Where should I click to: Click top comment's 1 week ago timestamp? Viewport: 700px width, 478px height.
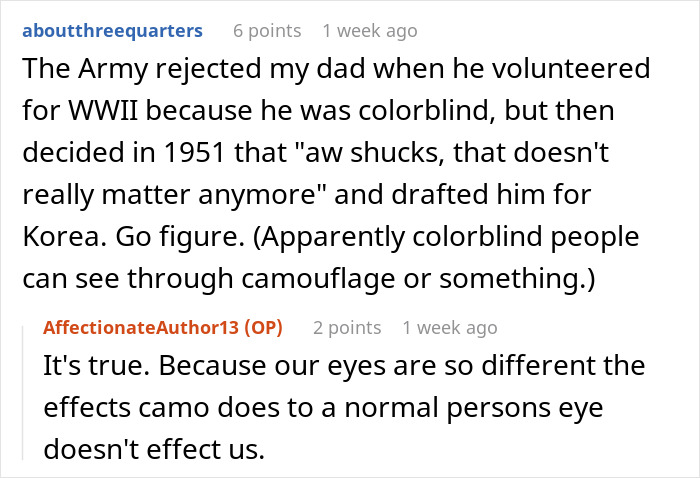point(370,31)
